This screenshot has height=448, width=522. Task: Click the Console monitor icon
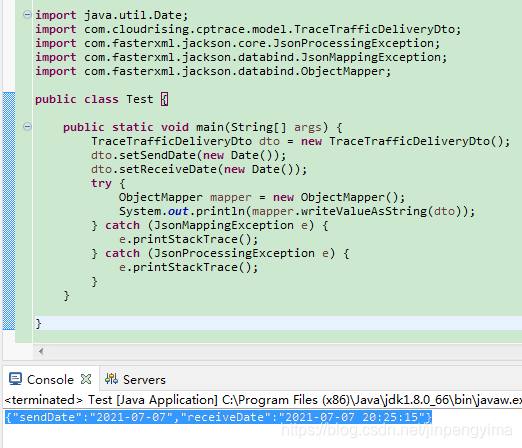[x=15, y=379]
